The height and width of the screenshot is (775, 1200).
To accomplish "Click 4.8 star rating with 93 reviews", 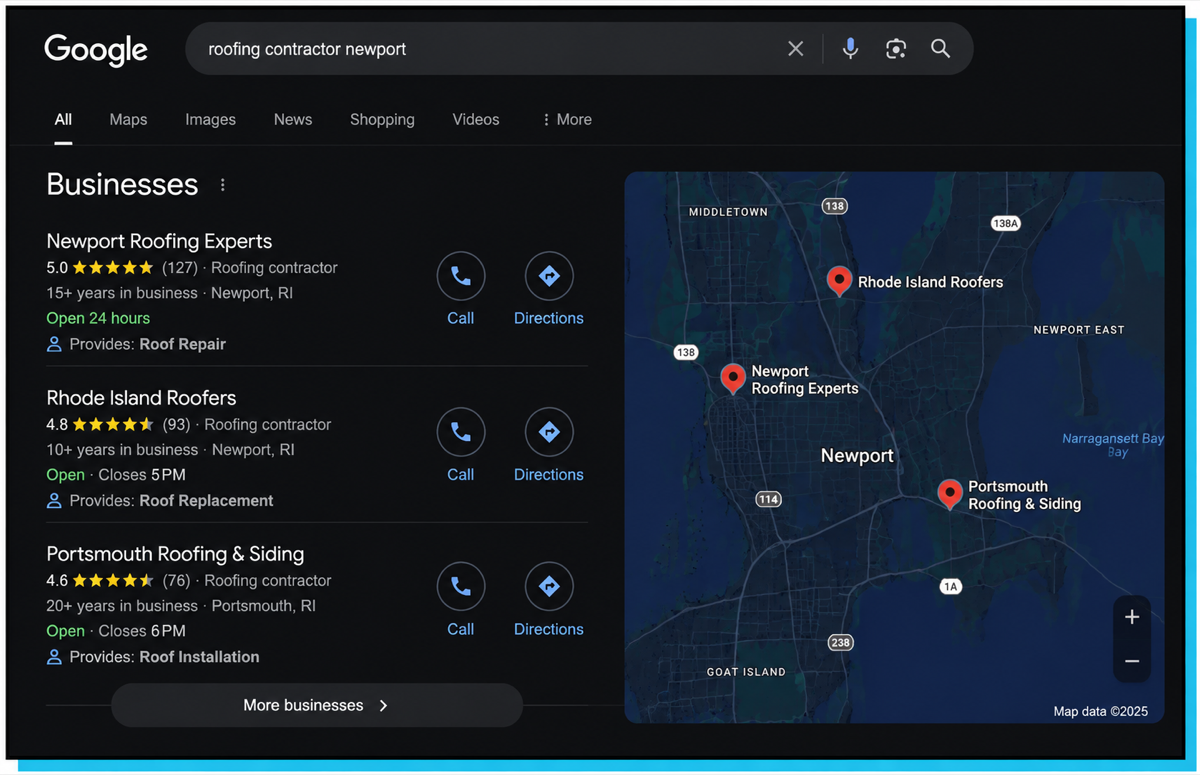I will tap(118, 424).
